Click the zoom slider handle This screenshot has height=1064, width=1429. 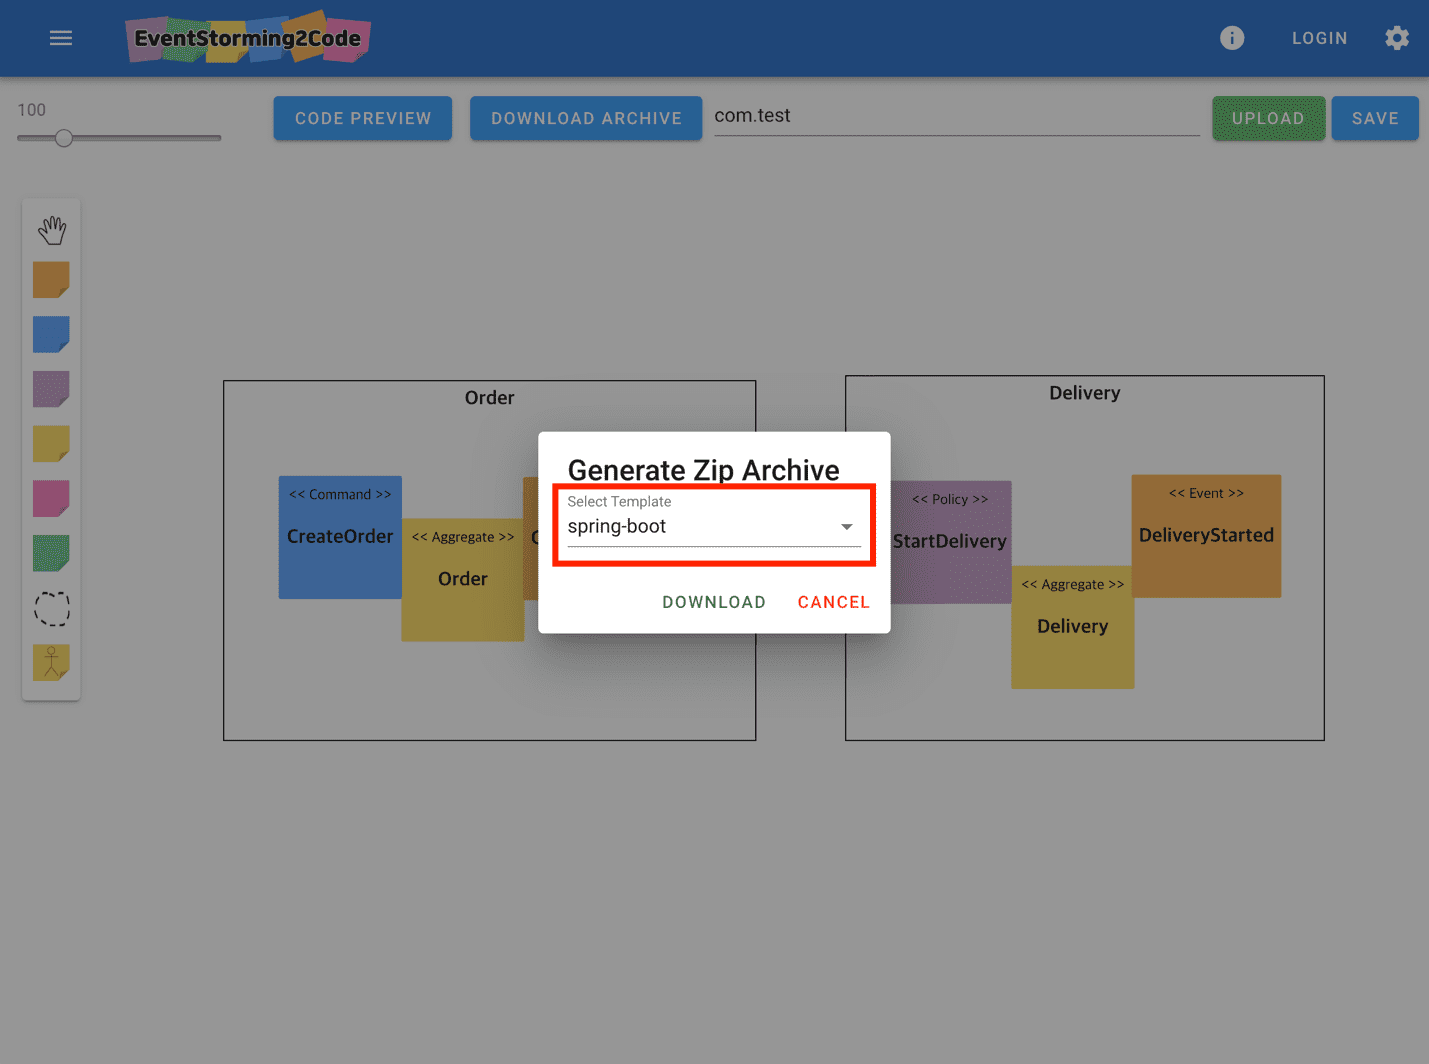64,138
